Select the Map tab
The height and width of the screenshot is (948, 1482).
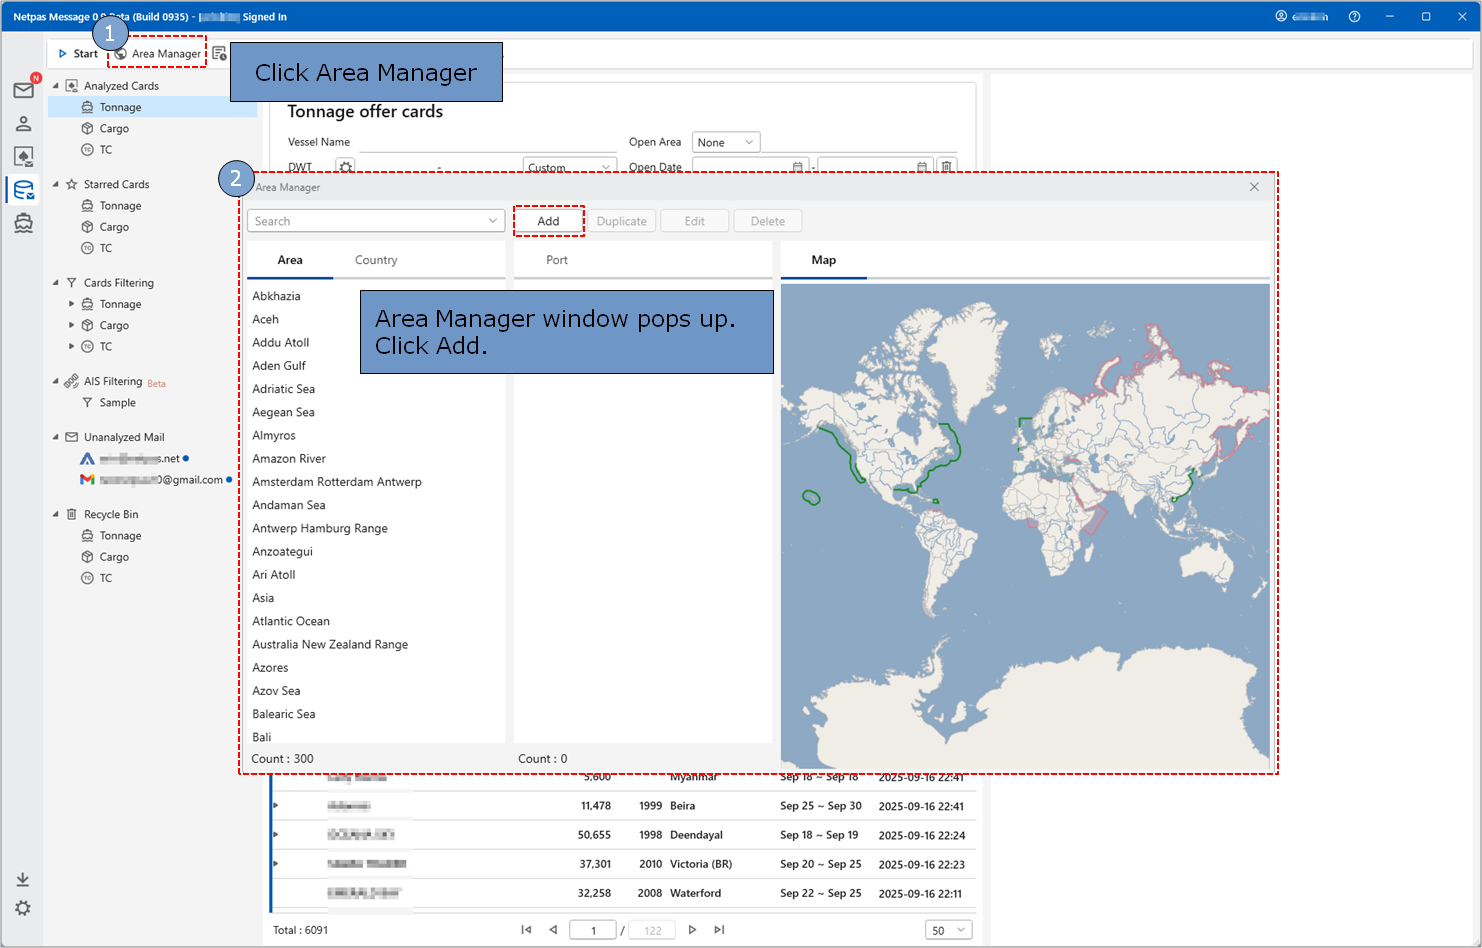[823, 260]
